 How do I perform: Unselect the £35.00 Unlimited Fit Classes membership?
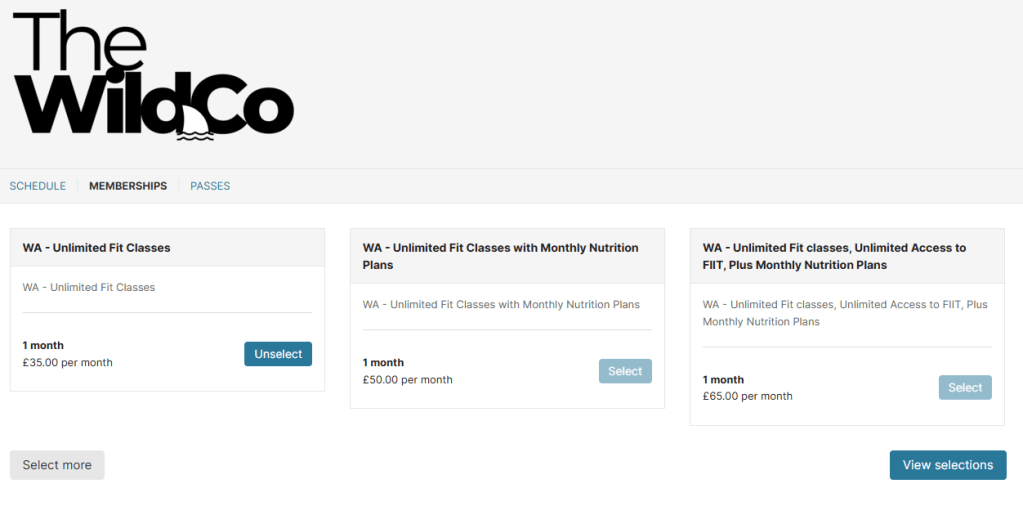[x=278, y=354]
